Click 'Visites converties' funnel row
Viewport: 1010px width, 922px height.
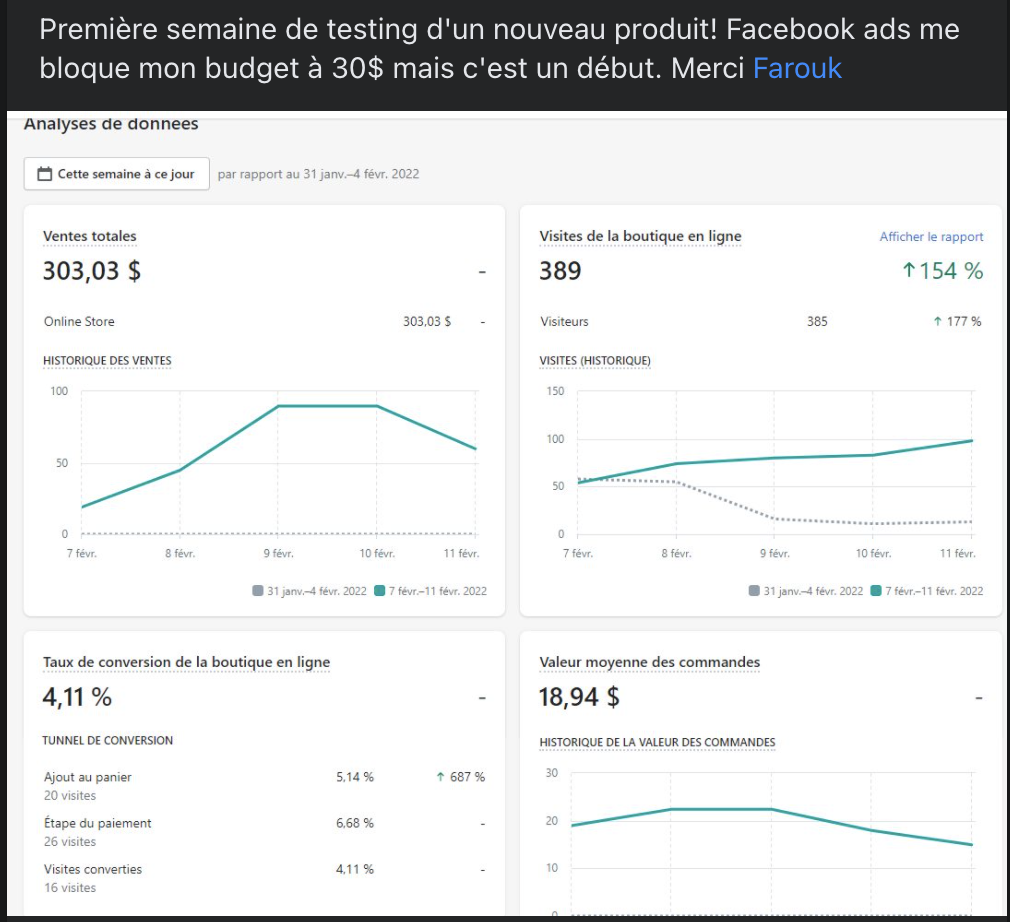(93, 869)
